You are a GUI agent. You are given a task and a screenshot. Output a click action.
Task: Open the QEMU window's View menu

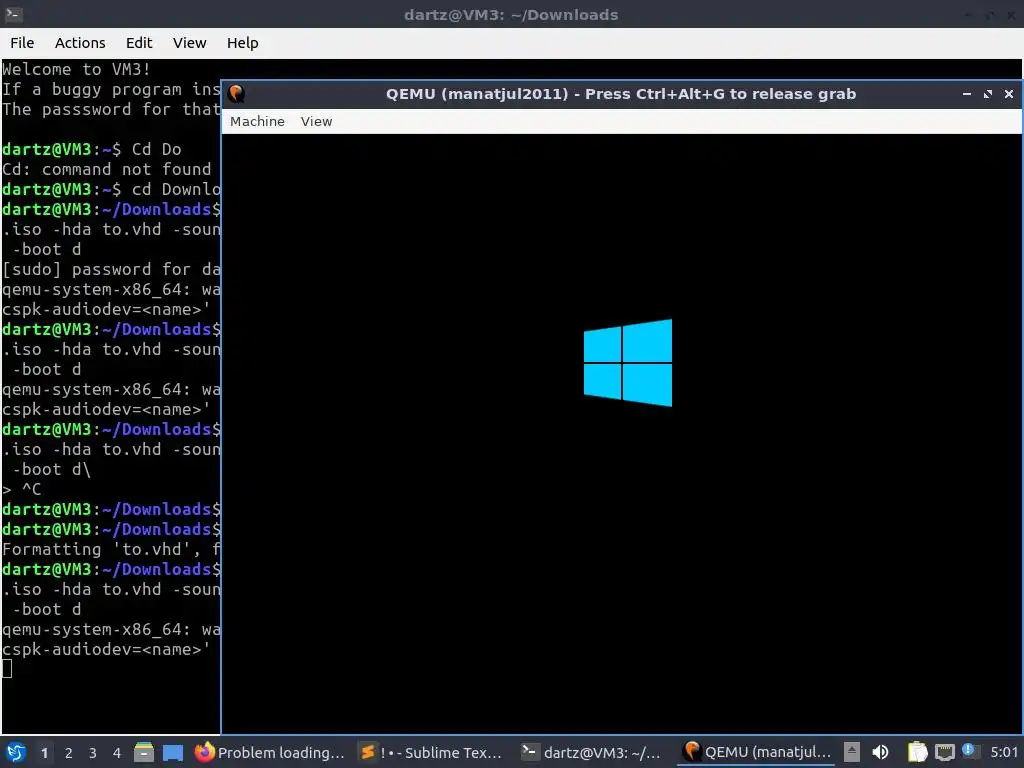pyautogui.click(x=316, y=121)
